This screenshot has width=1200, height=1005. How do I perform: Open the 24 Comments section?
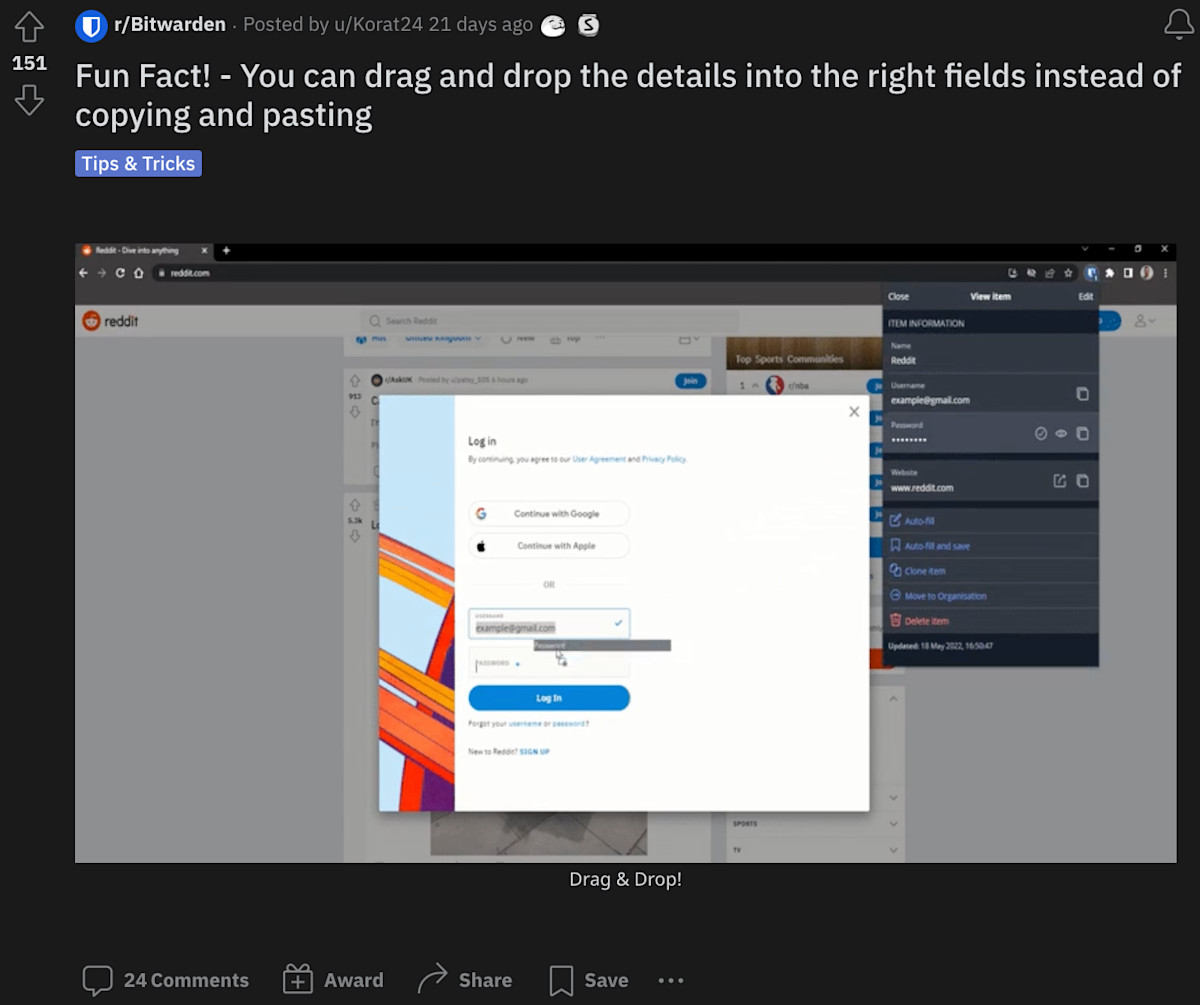click(166, 980)
